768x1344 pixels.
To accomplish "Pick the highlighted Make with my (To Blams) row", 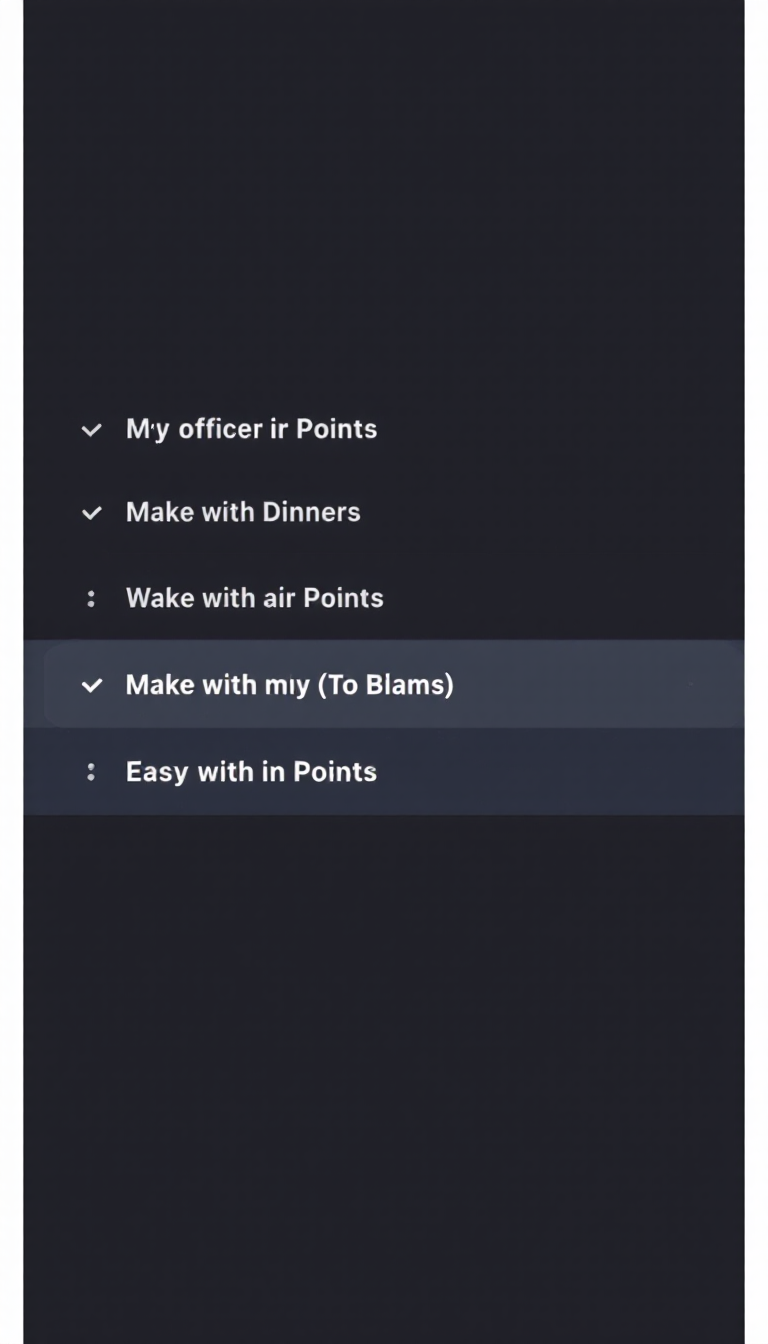I will tap(289, 685).
